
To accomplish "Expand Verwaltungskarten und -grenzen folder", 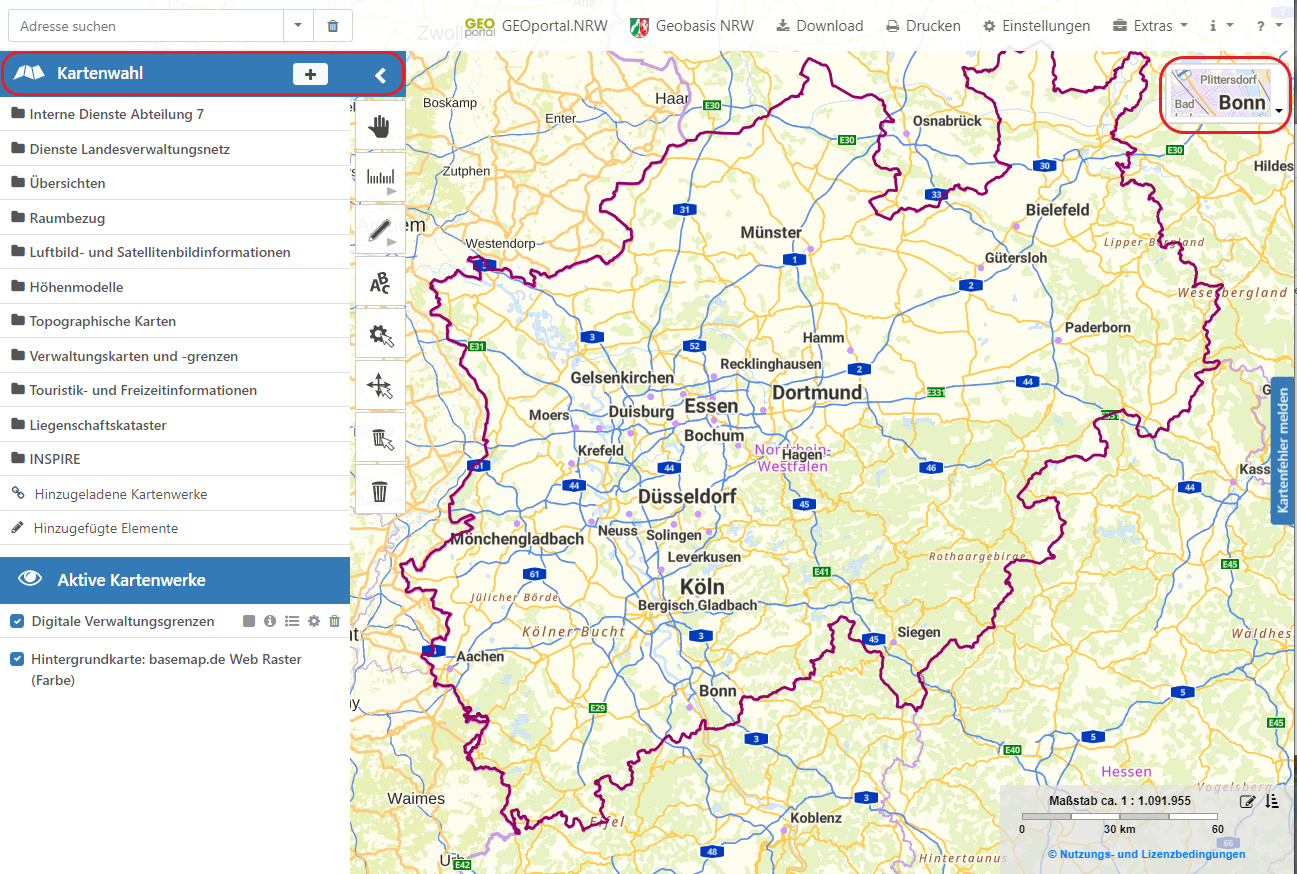I will (x=175, y=356).
